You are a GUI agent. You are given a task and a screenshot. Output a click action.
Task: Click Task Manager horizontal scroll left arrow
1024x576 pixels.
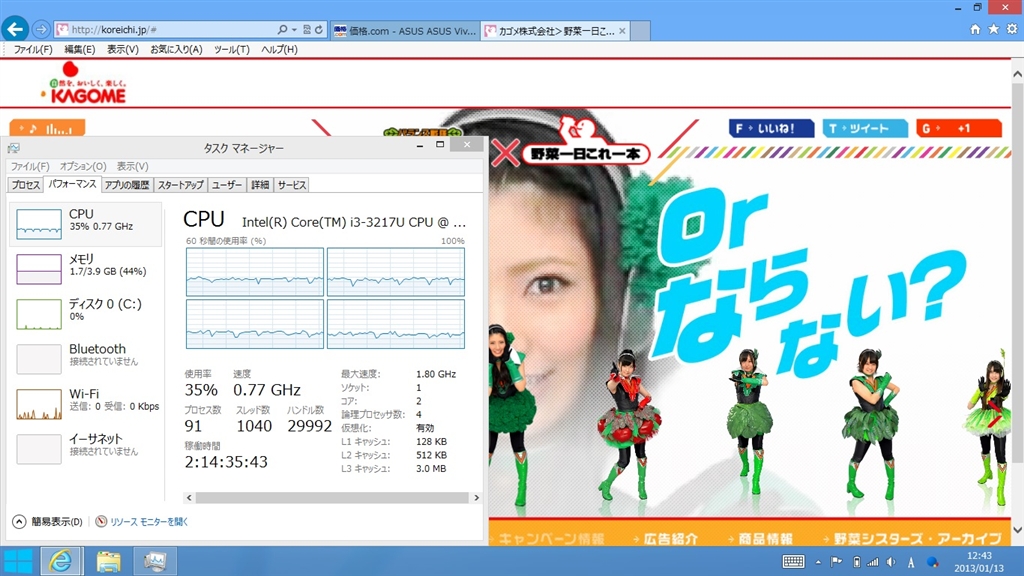tap(189, 498)
